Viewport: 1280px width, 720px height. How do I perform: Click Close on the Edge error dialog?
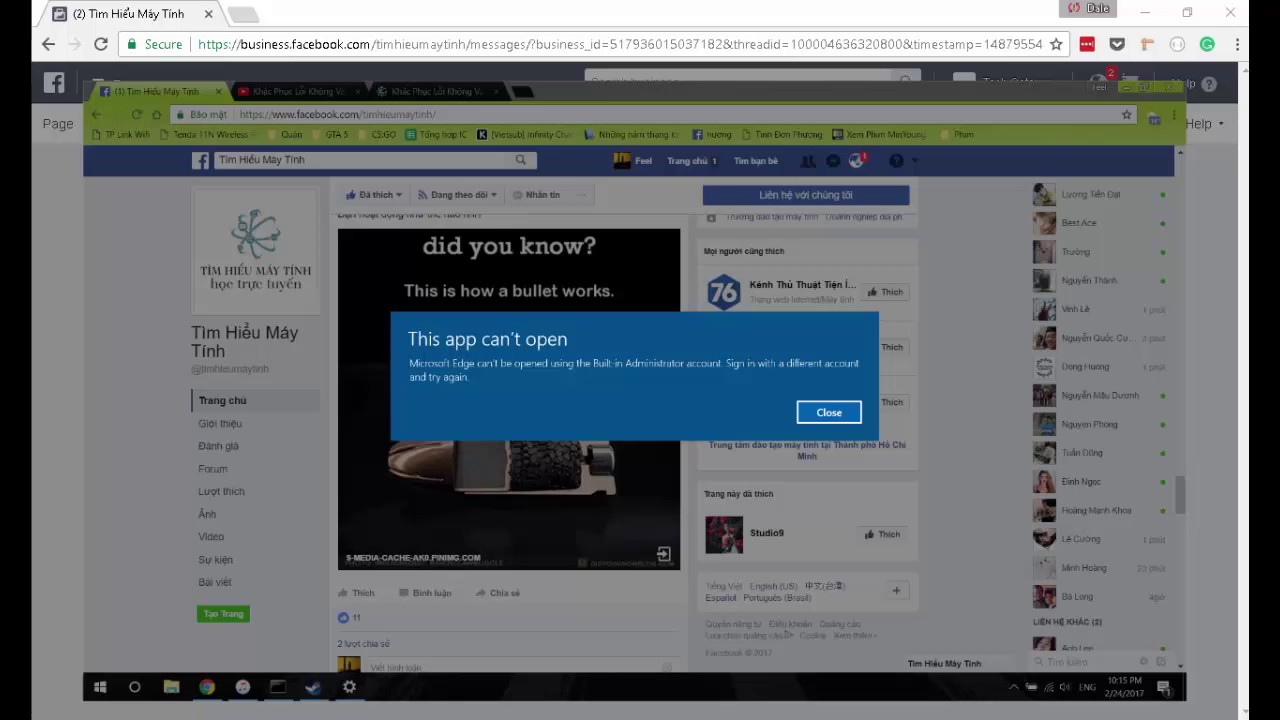(829, 412)
